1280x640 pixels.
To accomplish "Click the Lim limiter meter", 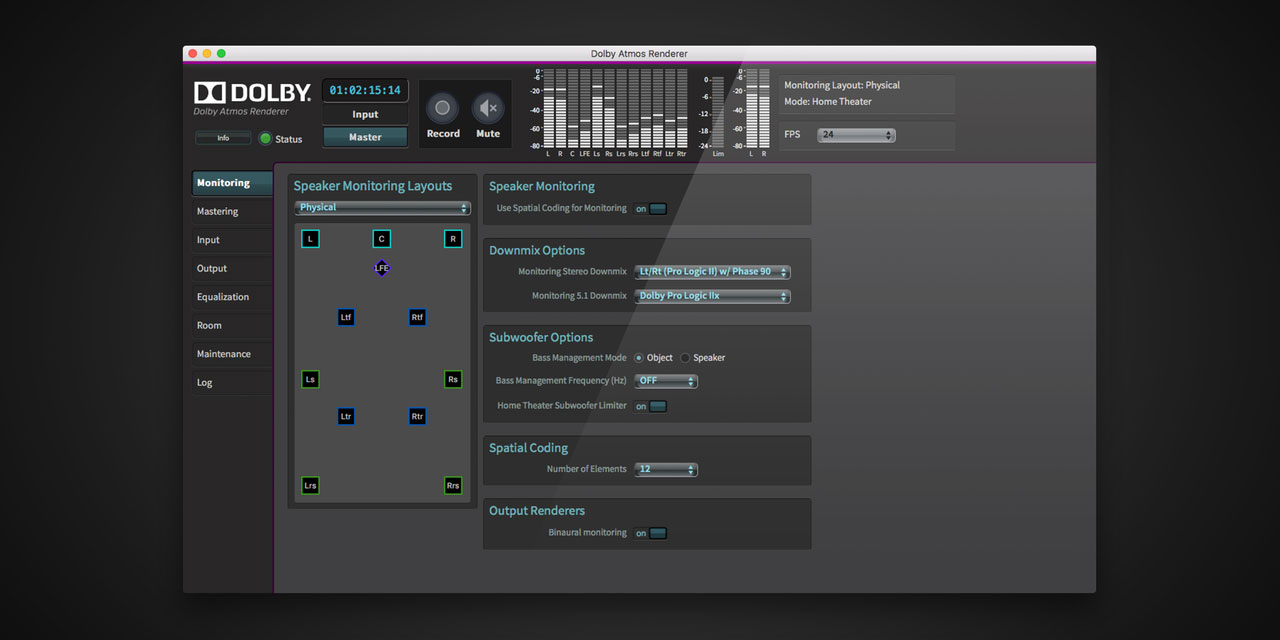I will click(x=717, y=114).
